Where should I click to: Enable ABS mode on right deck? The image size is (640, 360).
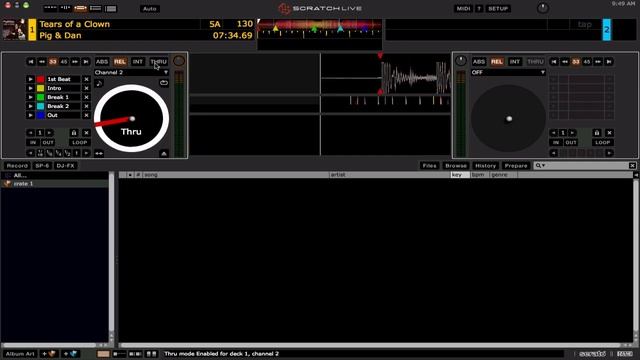[x=479, y=62]
